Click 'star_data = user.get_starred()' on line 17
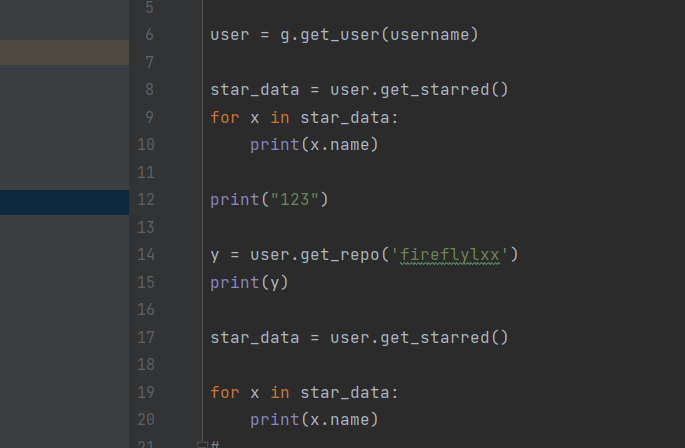The image size is (685, 448). coord(360,337)
